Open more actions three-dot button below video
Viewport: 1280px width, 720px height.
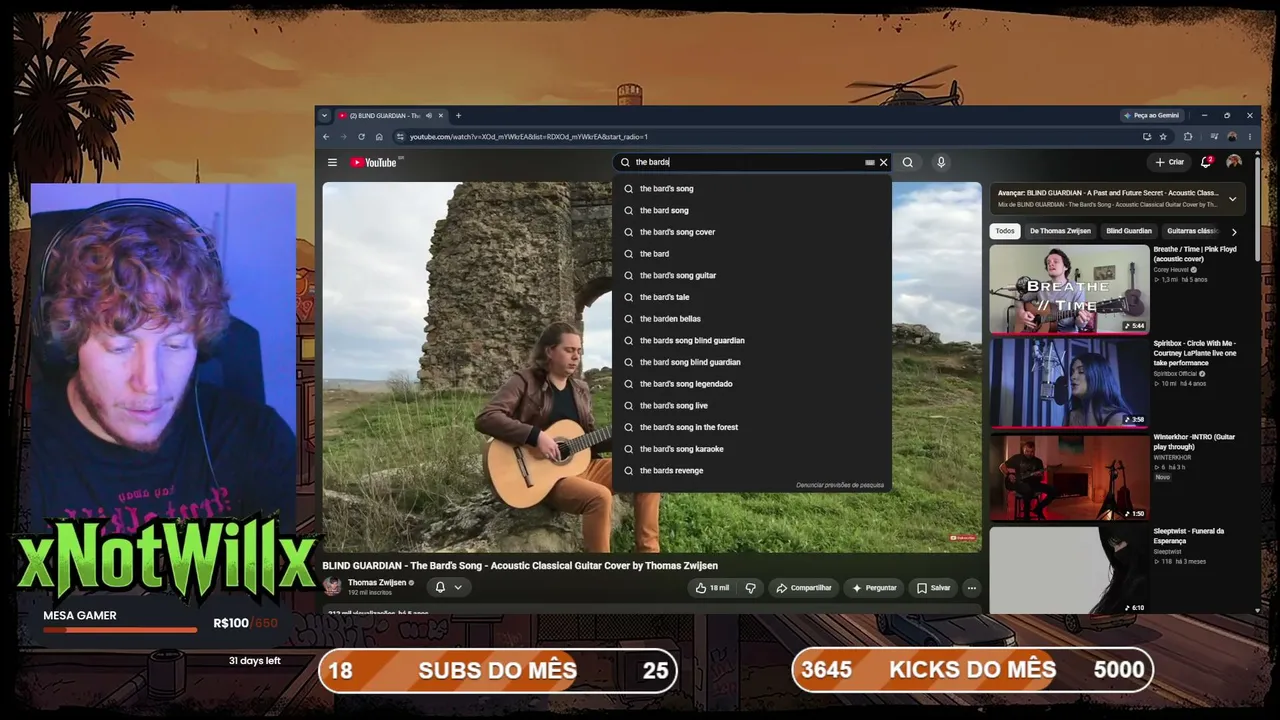971,588
